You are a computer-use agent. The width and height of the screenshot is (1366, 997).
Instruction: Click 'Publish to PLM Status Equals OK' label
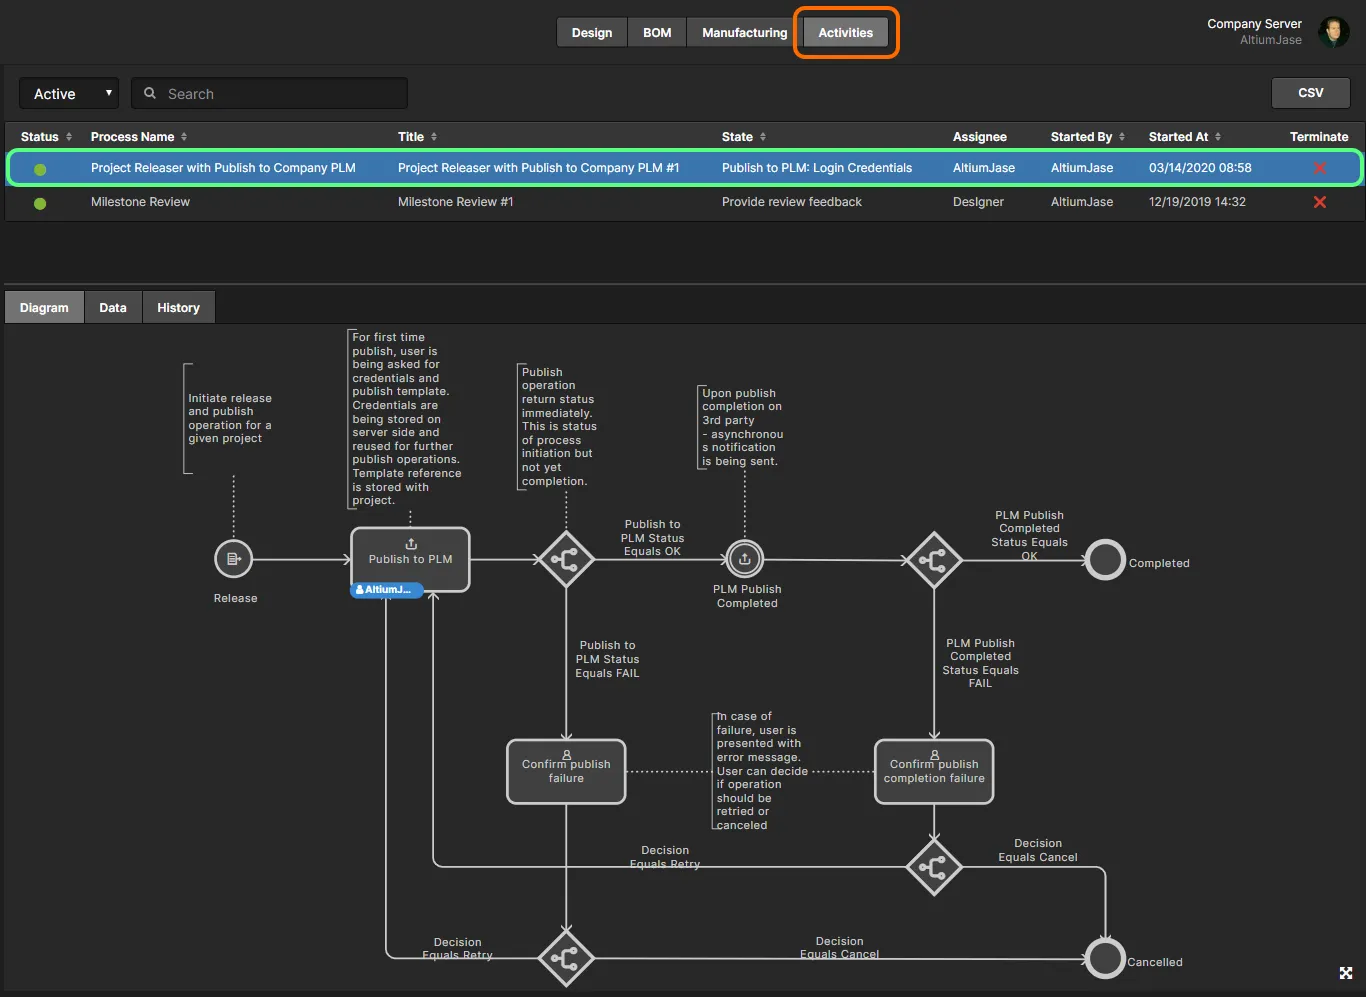click(x=652, y=538)
